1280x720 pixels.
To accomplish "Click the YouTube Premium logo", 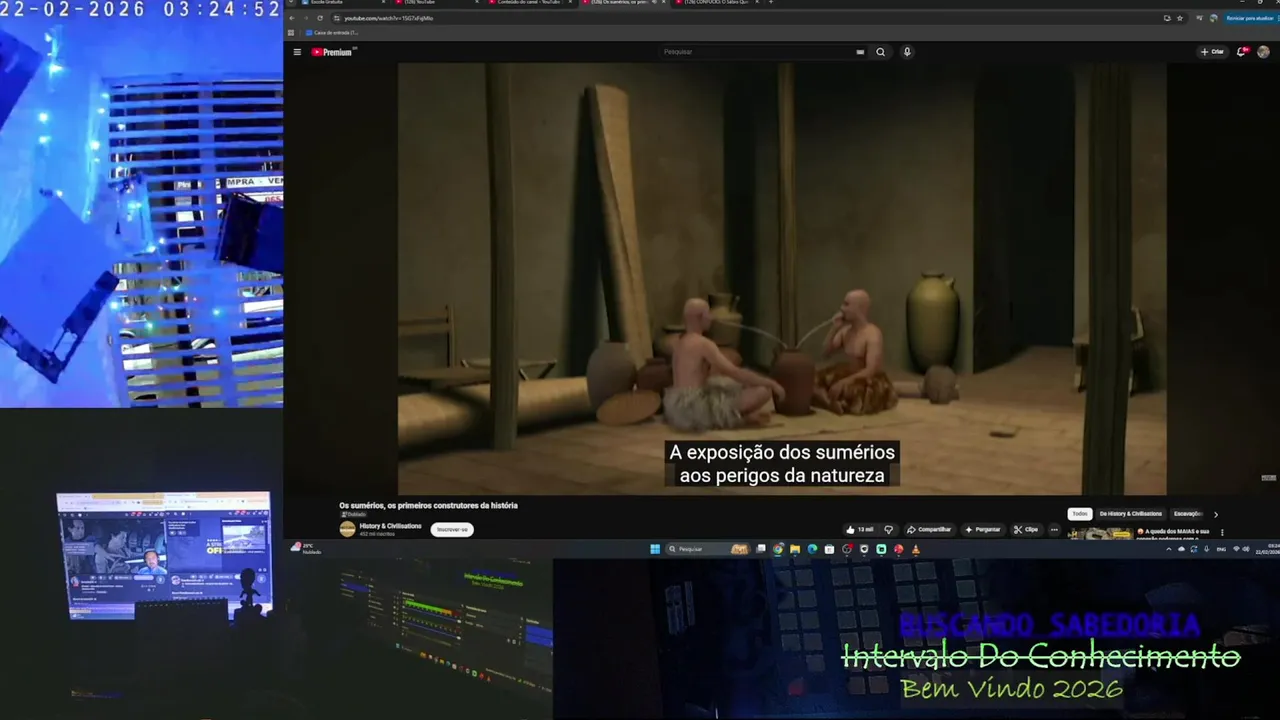I will tap(331, 52).
